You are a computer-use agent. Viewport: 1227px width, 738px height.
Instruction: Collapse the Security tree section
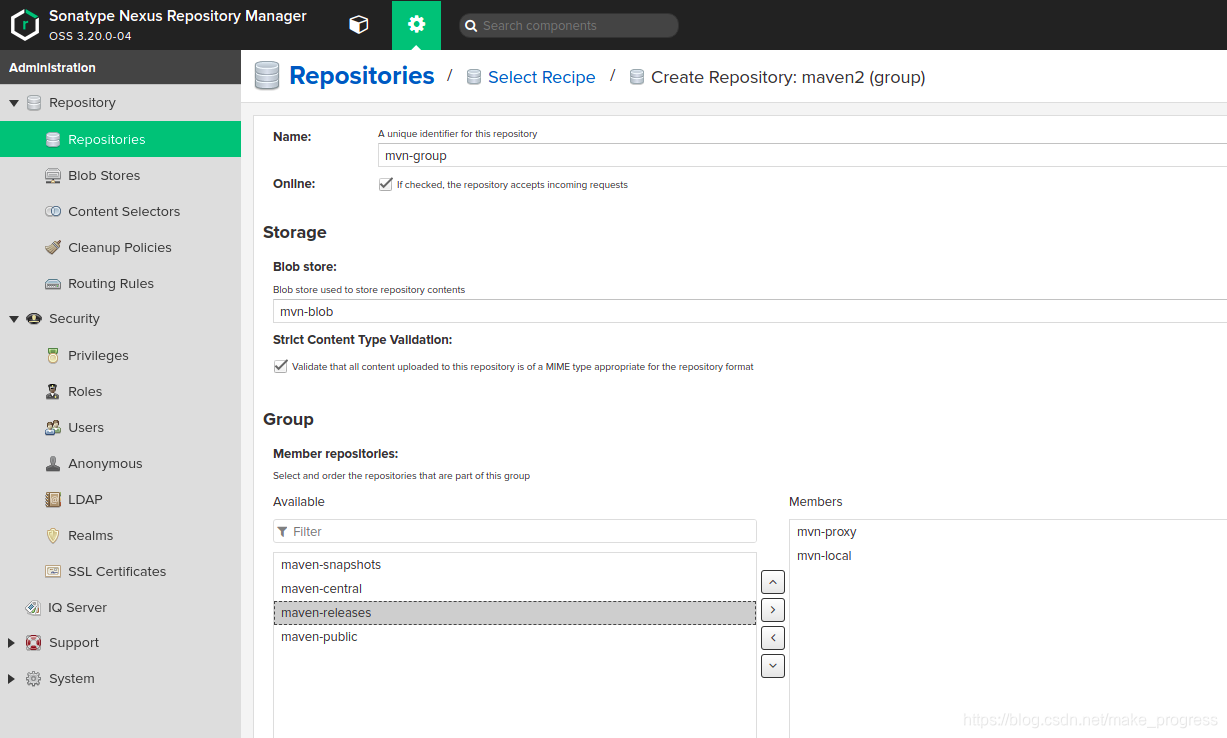pyautogui.click(x=14, y=319)
